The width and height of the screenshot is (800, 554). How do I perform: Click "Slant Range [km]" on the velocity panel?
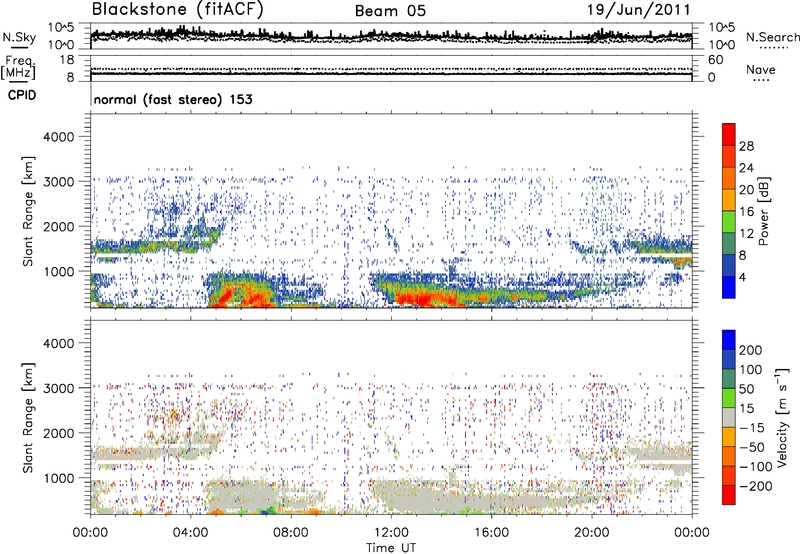click(28, 417)
